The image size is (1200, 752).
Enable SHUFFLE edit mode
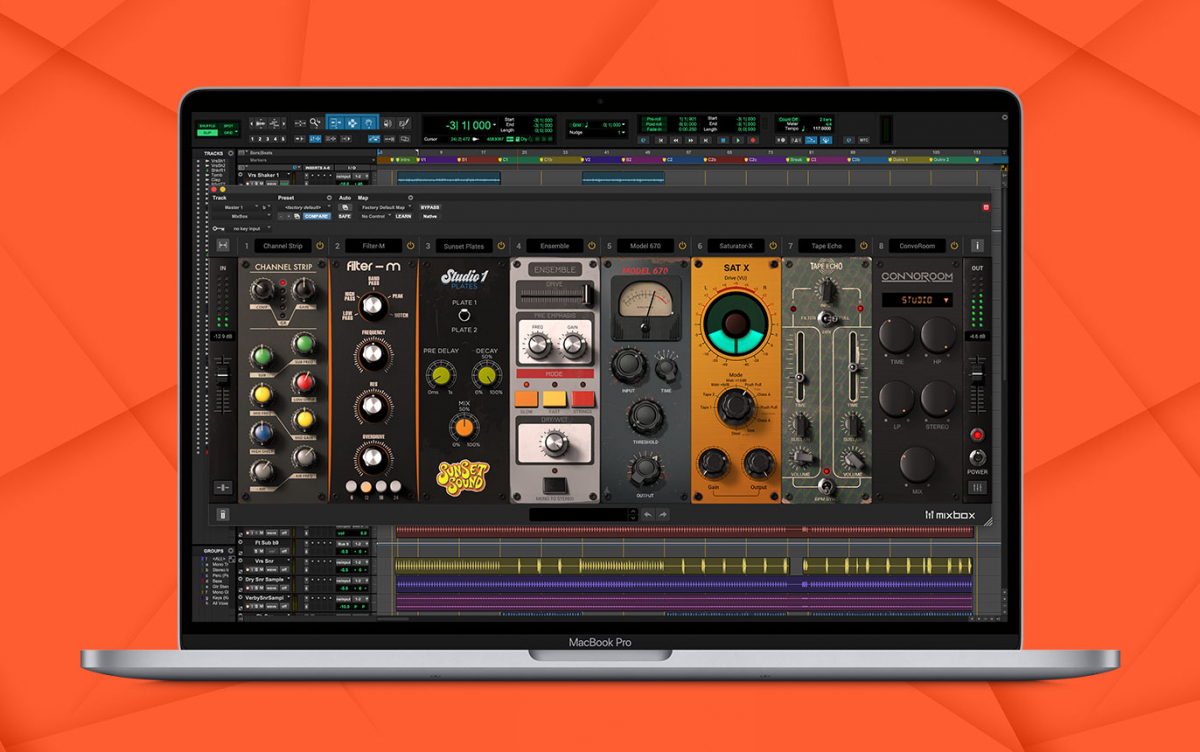(x=206, y=124)
